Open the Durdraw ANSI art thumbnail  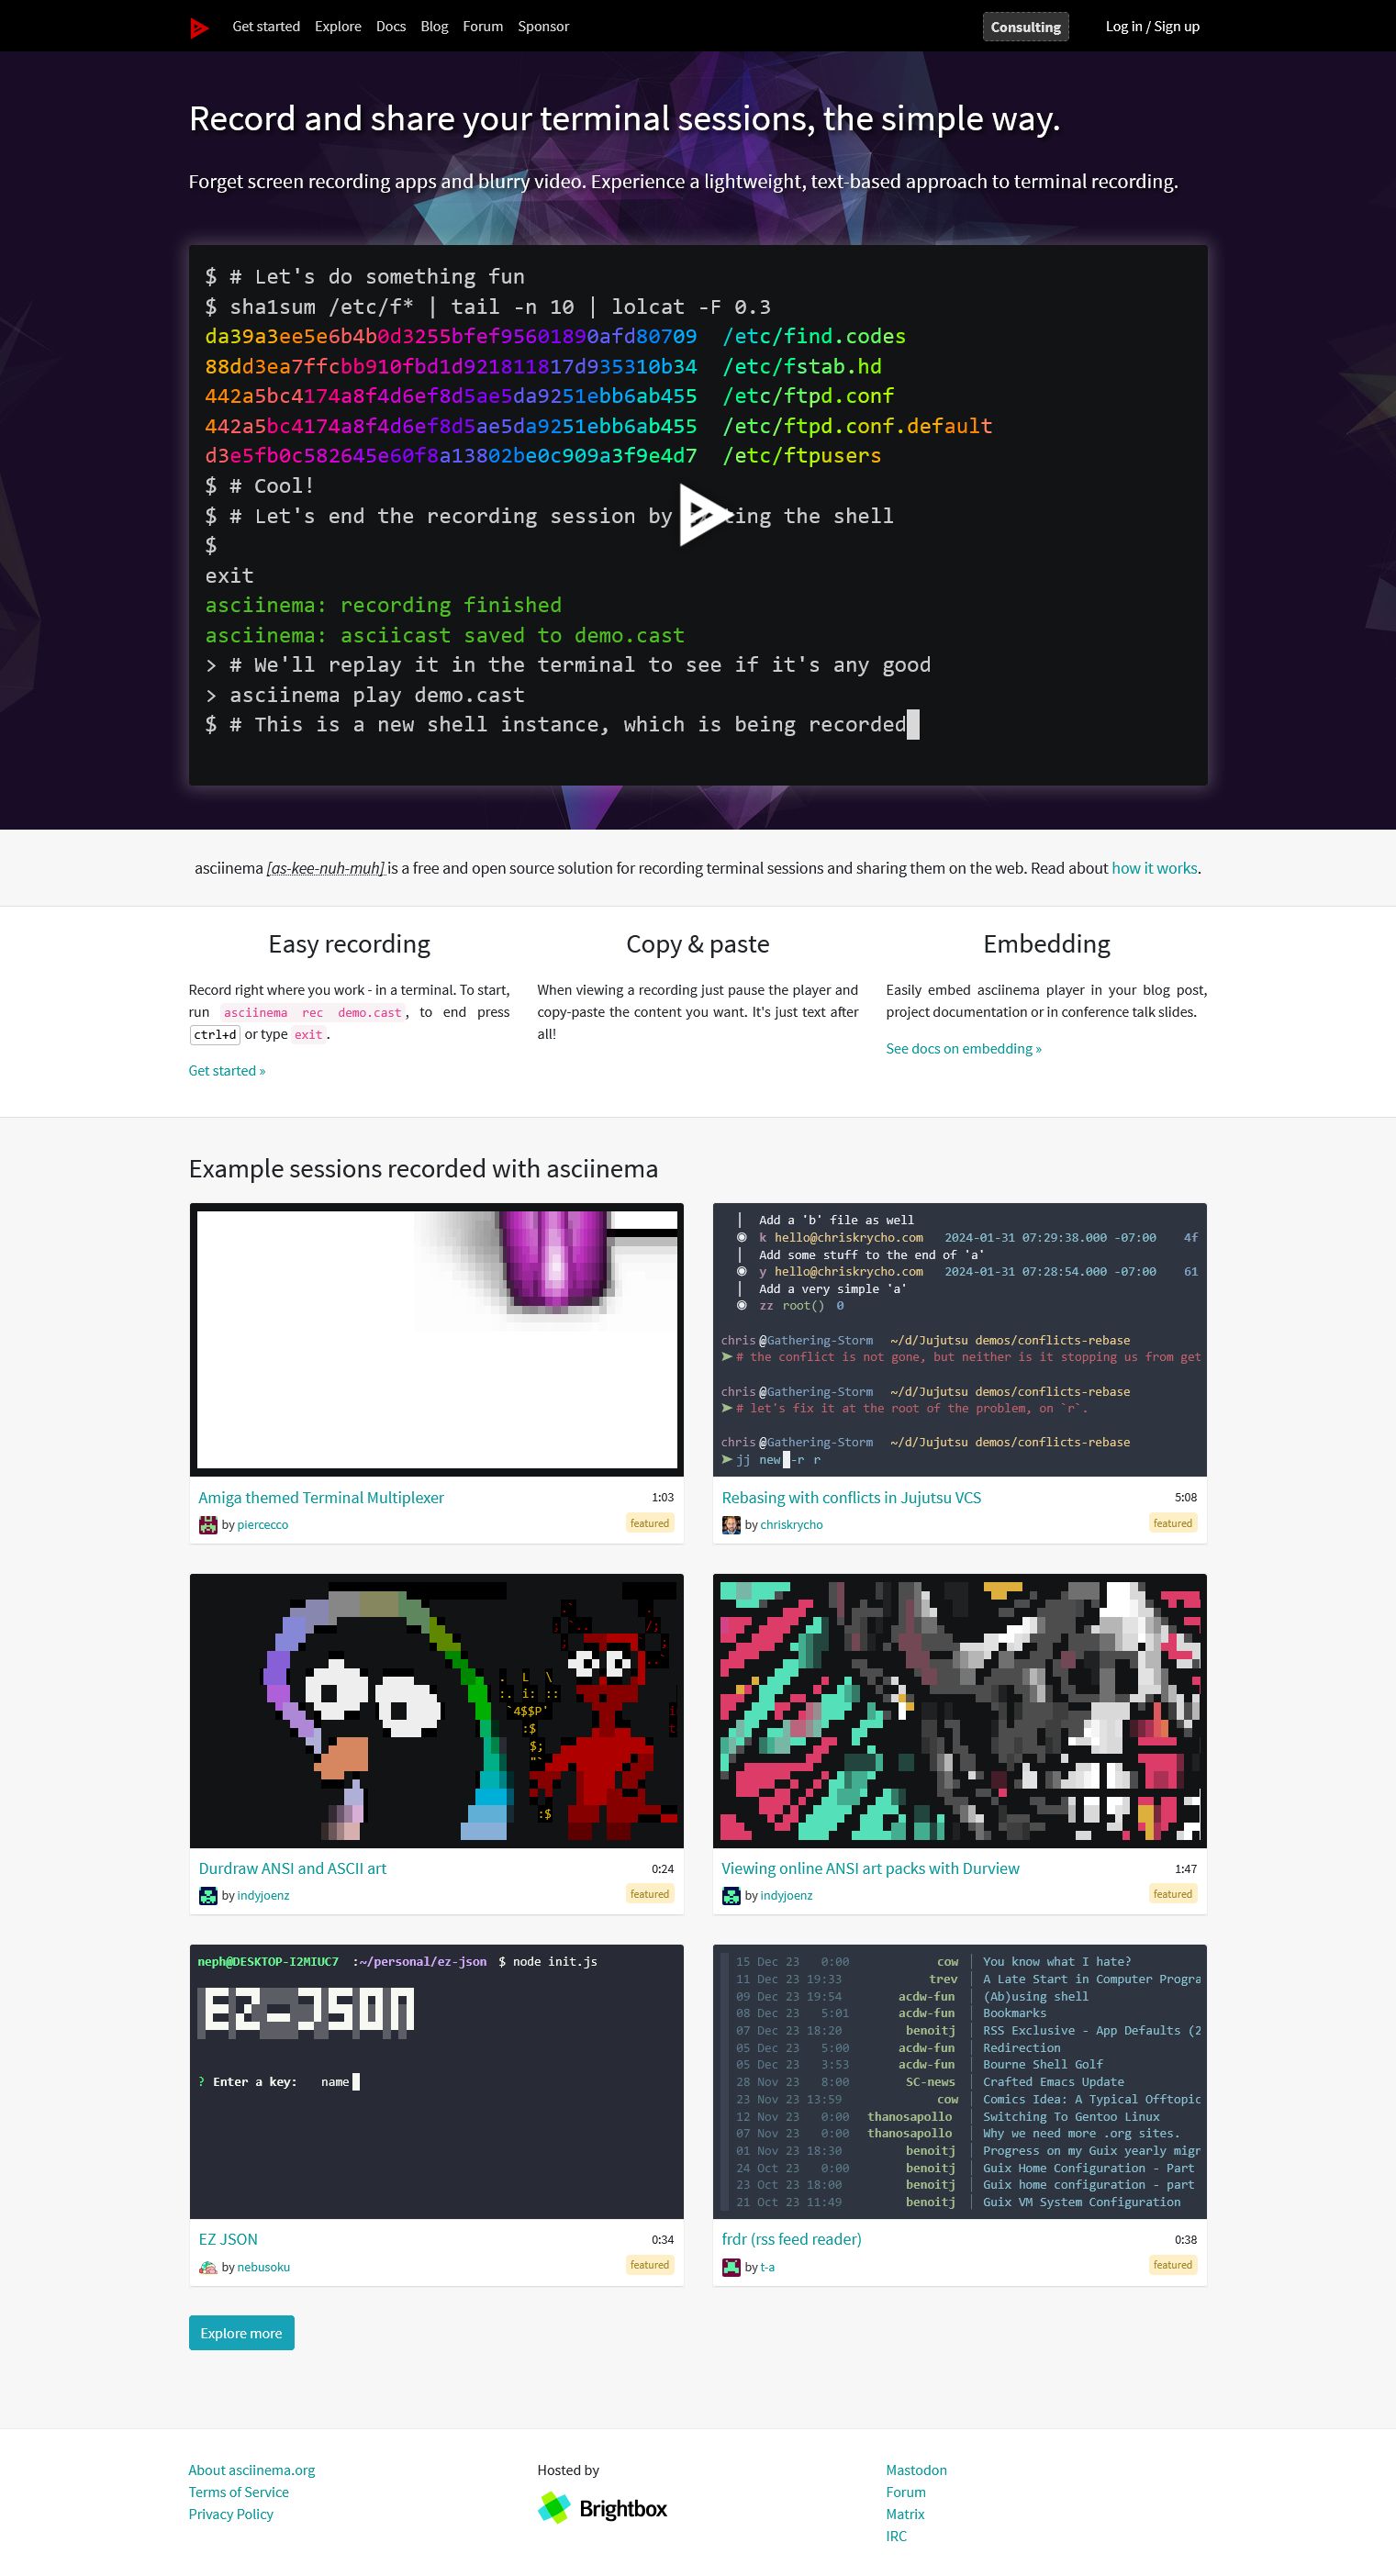tap(436, 1711)
